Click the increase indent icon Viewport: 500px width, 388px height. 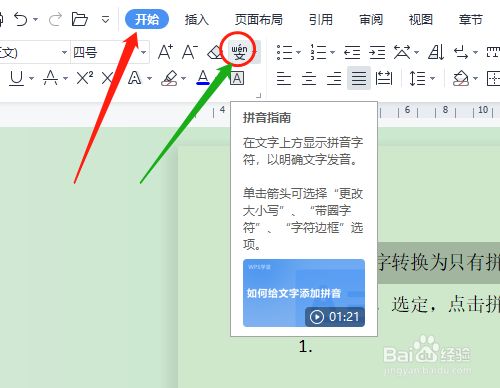pos(377,52)
